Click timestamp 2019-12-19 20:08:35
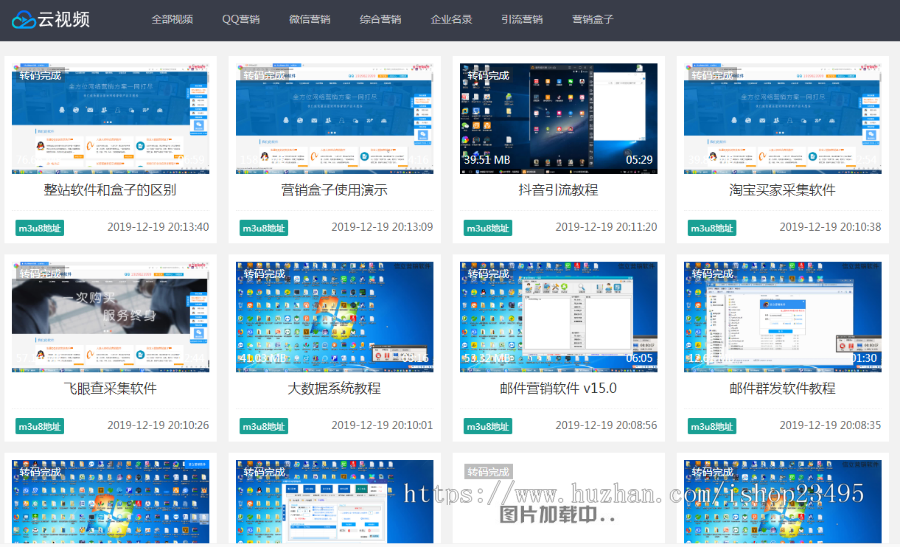 [x=830, y=425]
